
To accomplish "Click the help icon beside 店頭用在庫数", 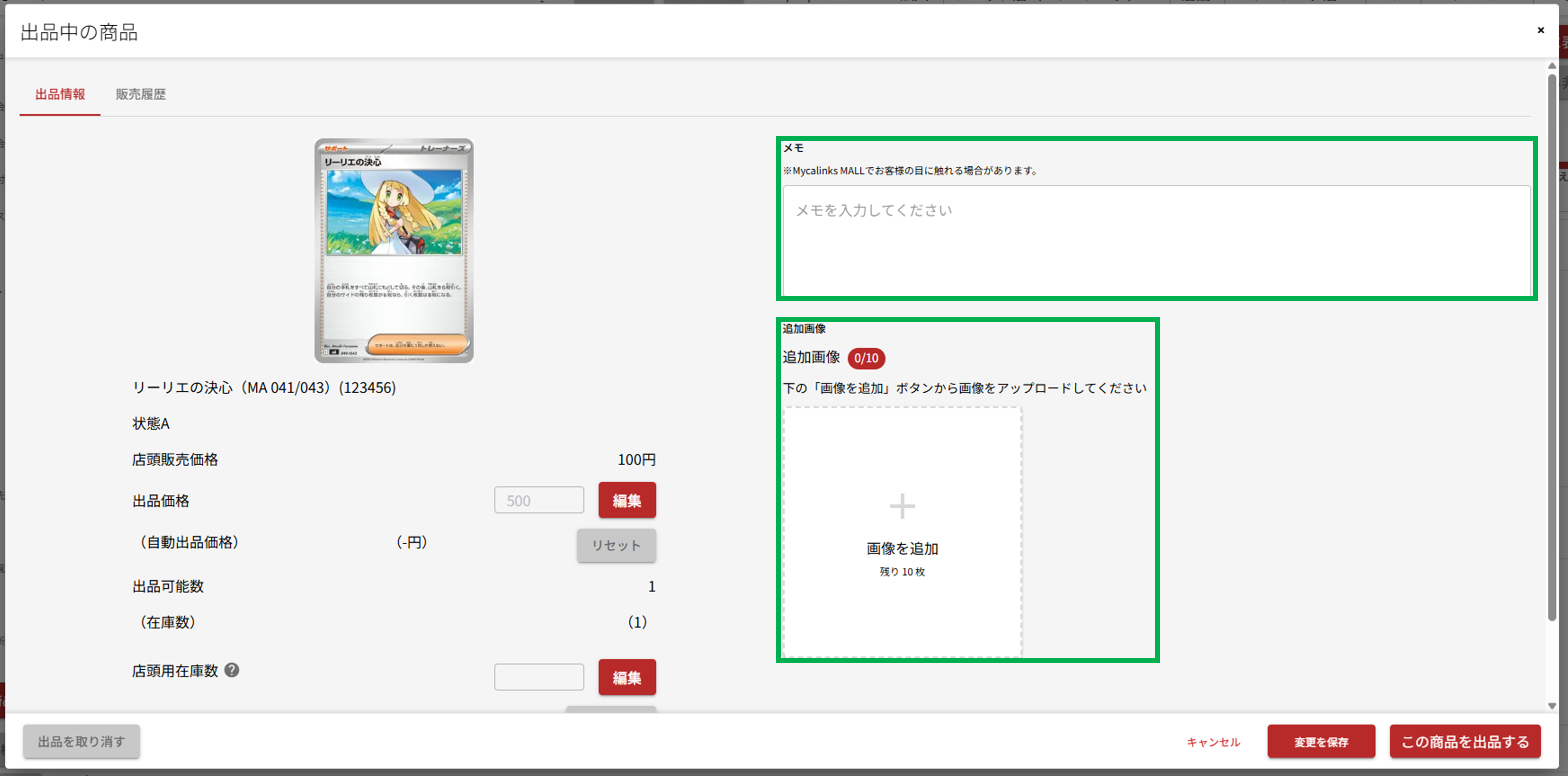I will [x=232, y=670].
